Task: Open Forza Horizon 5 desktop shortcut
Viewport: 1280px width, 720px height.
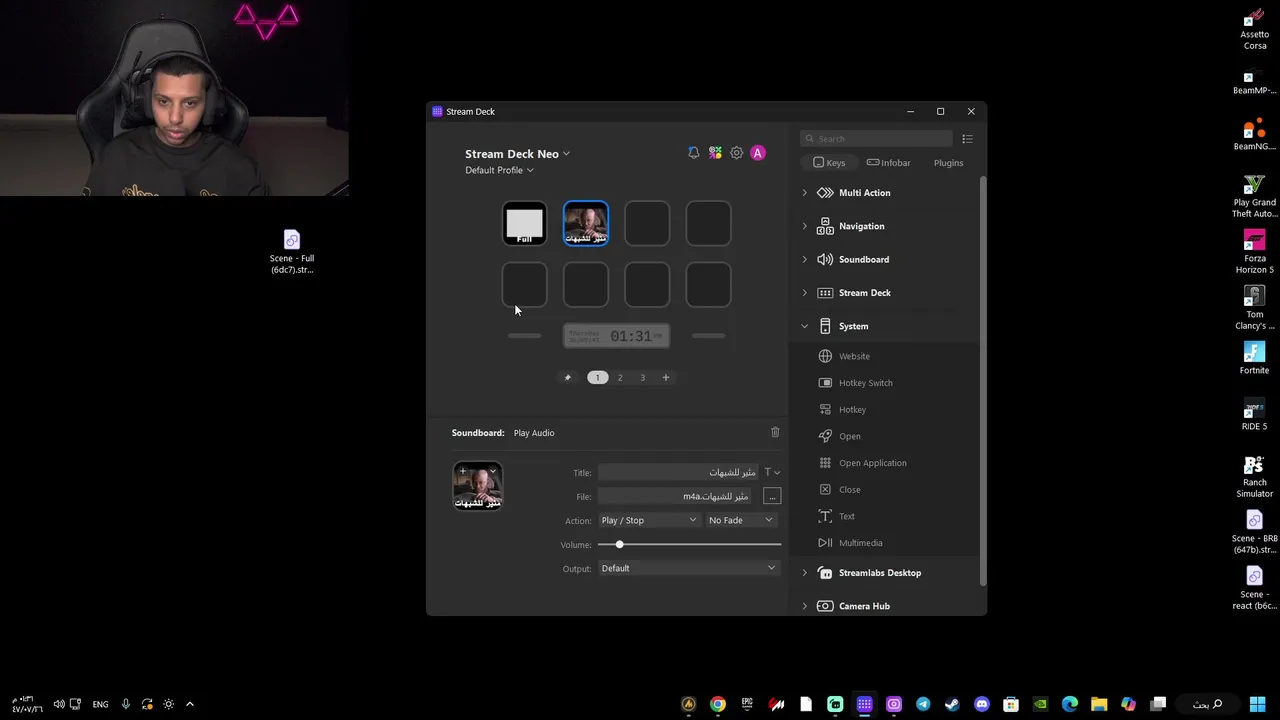Action: click(1254, 252)
